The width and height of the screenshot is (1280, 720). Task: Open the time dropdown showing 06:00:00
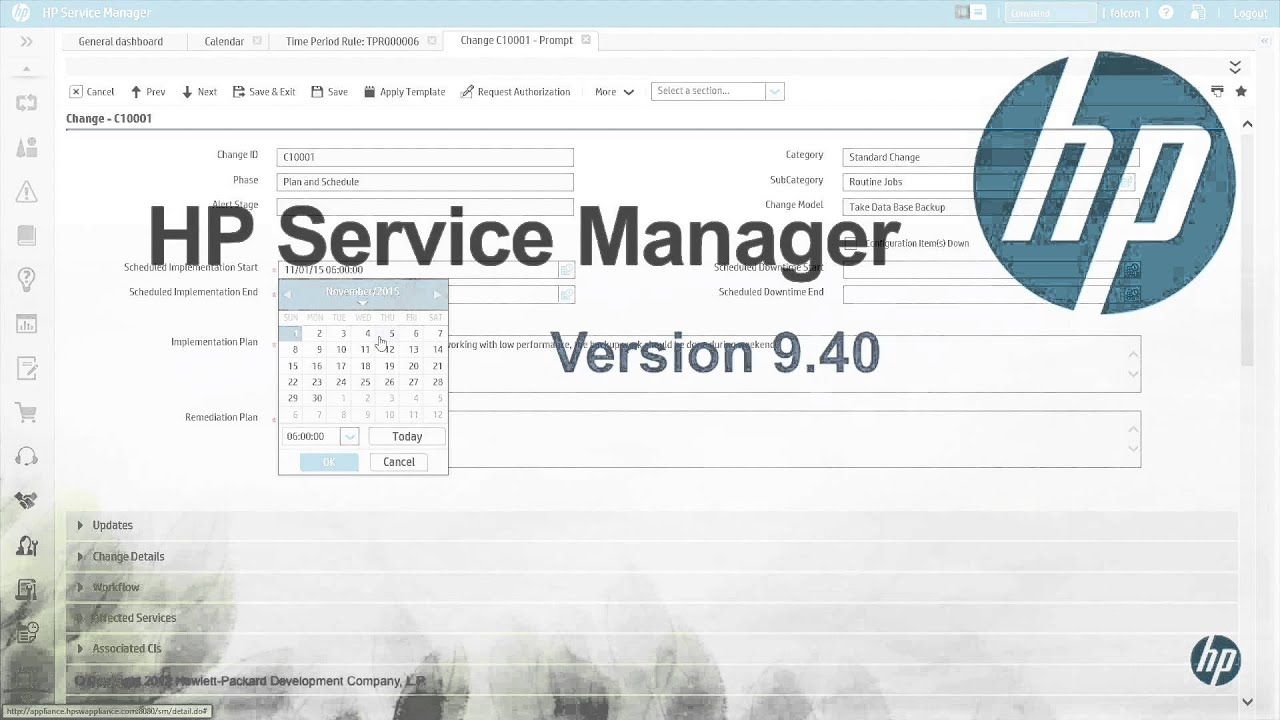coord(349,436)
